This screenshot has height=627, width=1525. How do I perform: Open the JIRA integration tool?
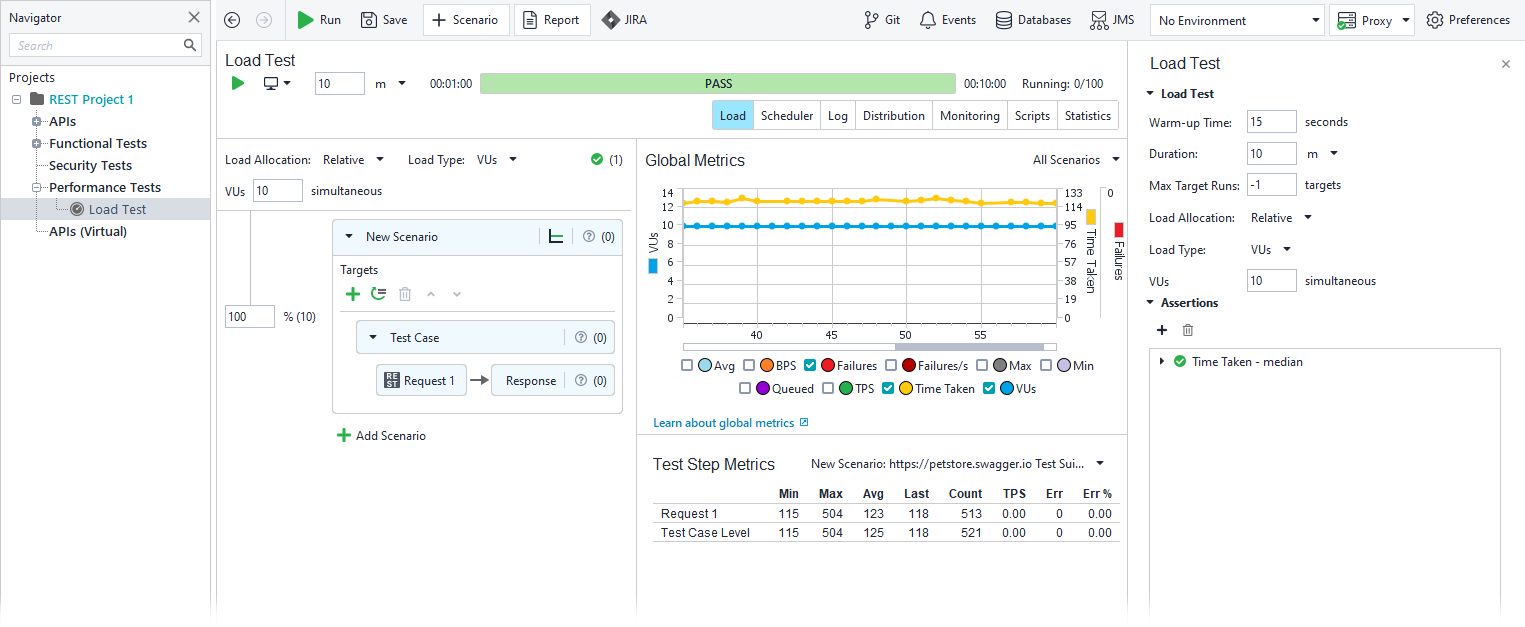point(623,19)
